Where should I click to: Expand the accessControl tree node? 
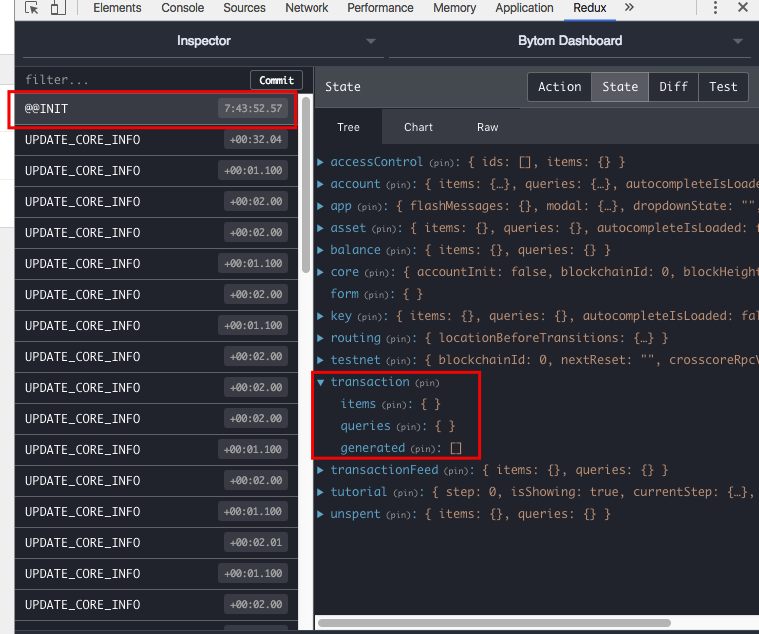pyautogui.click(x=320, y=162)
